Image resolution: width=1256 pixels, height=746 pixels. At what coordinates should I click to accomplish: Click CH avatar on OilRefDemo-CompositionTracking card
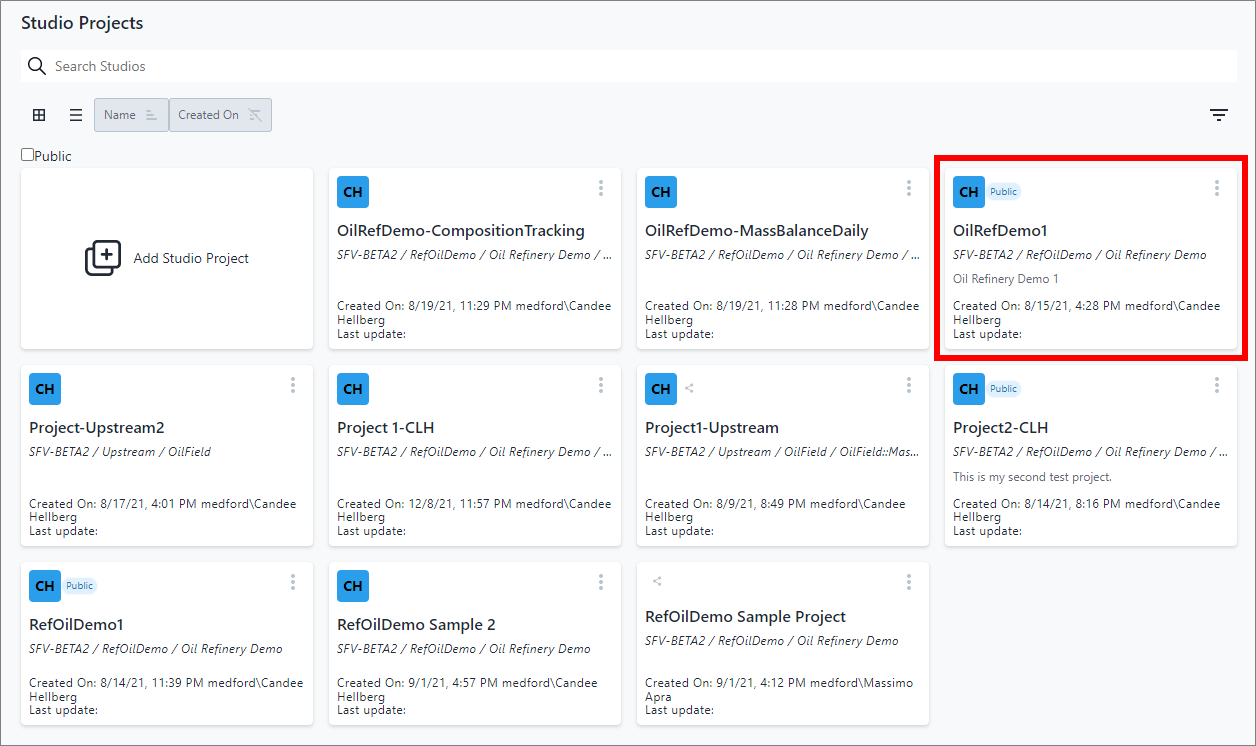pos(353,192)
